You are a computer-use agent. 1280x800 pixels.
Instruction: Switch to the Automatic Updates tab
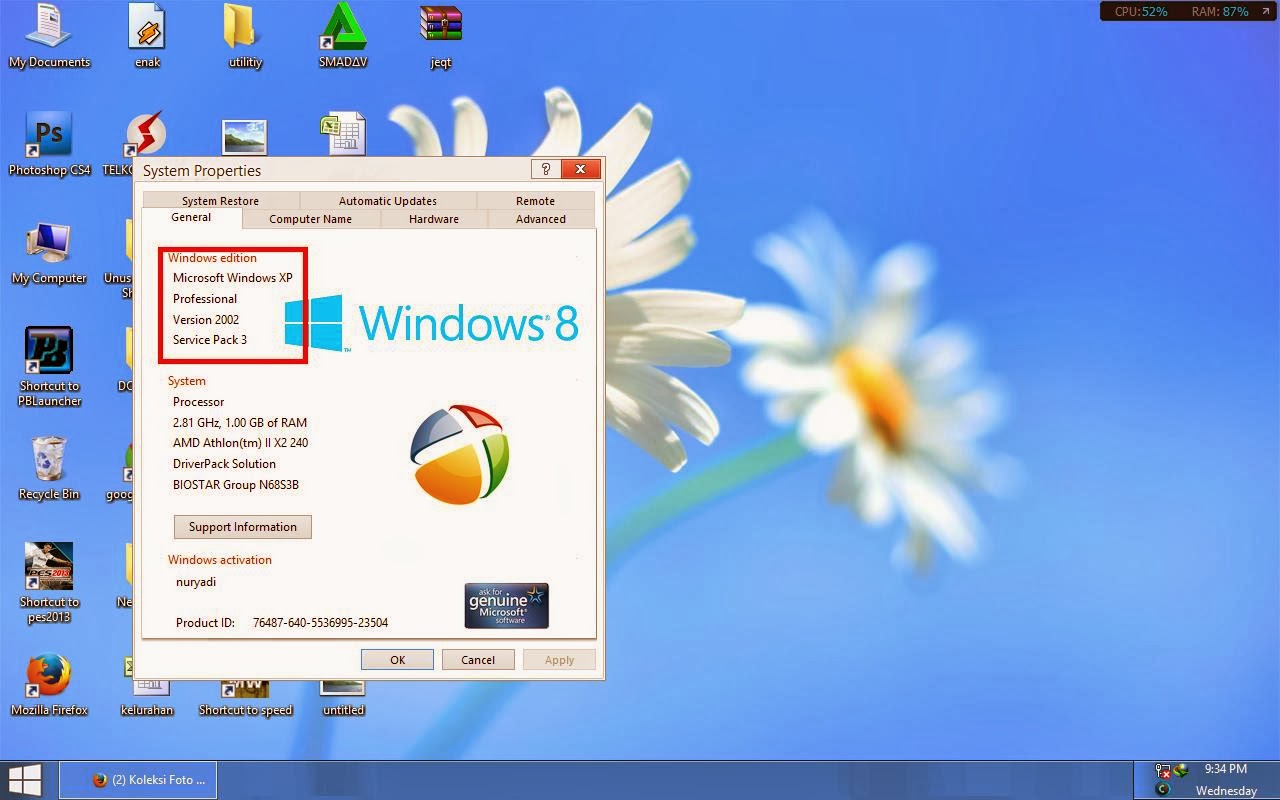tap(387, 200)
